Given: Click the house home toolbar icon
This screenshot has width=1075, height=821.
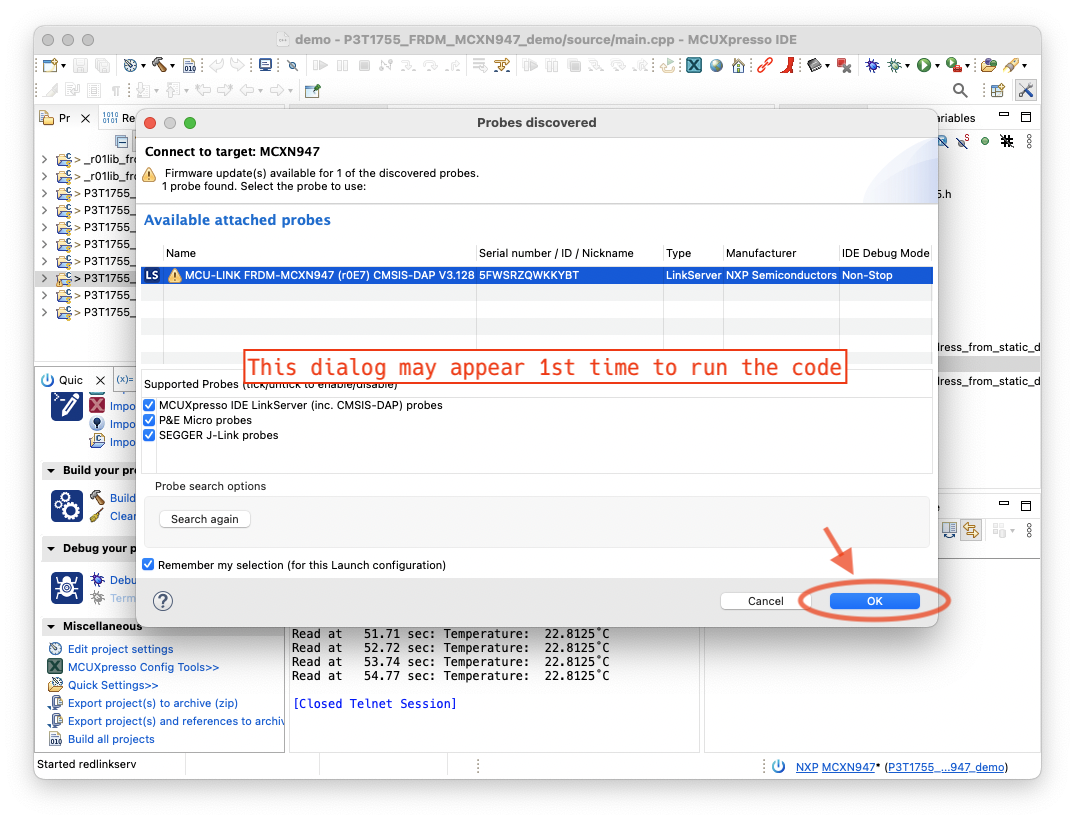Looking at the screenshot, I should click(738, 66).
